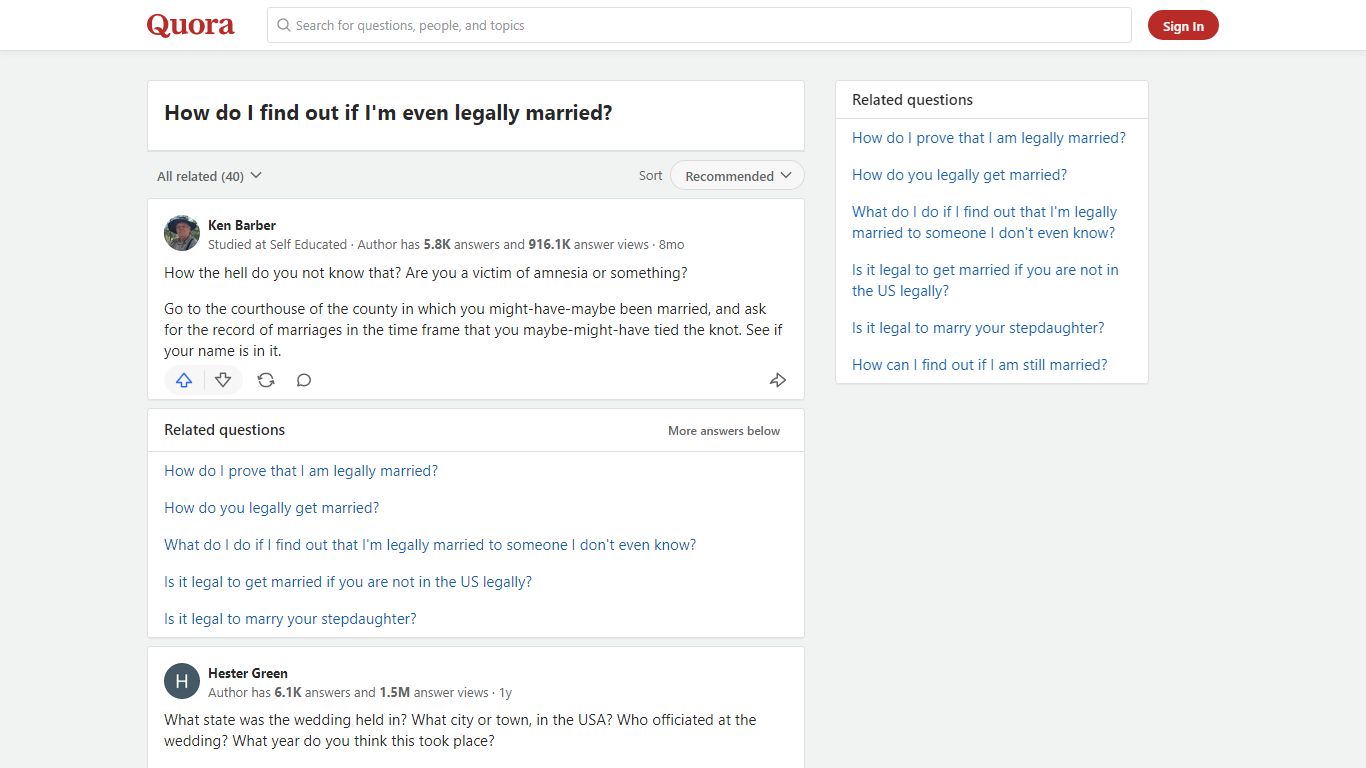Image resolution: width=1366 pixels, height=768 pixels.
Task: Focus the Quora search field
Action: click(699, 25)
